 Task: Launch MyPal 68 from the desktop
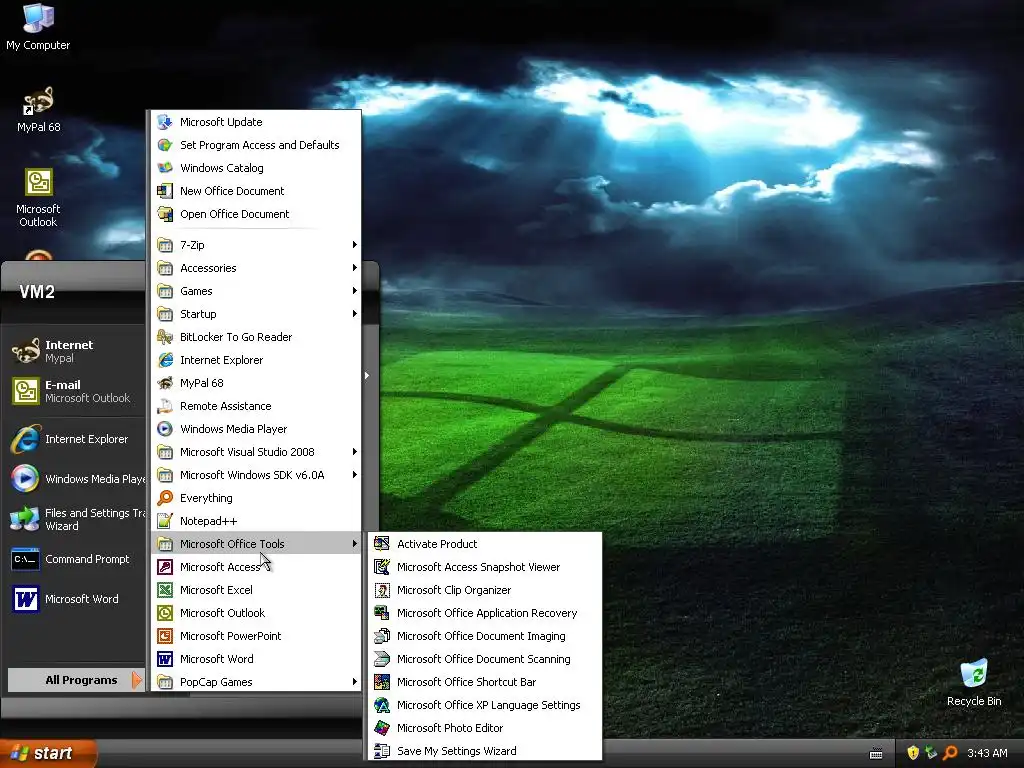click(38, 108)
